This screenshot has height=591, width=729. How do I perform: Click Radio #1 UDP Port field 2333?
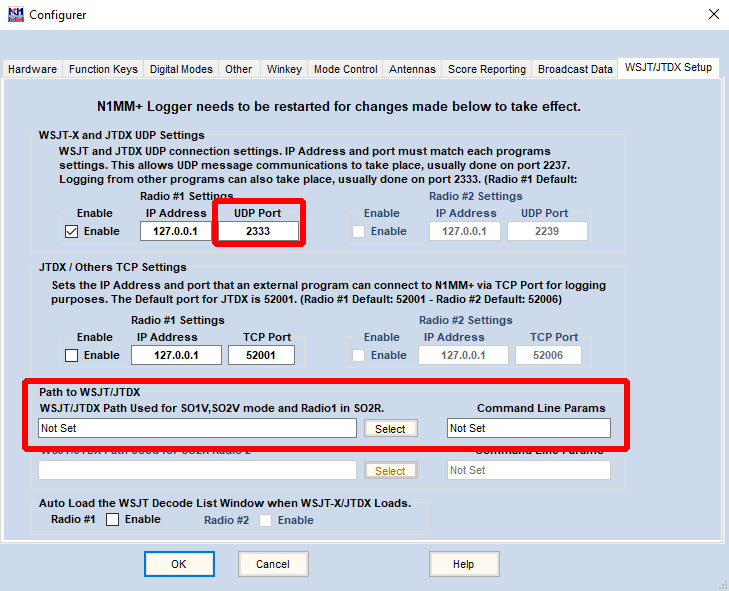pyautogui.click(x=258, y=231)
